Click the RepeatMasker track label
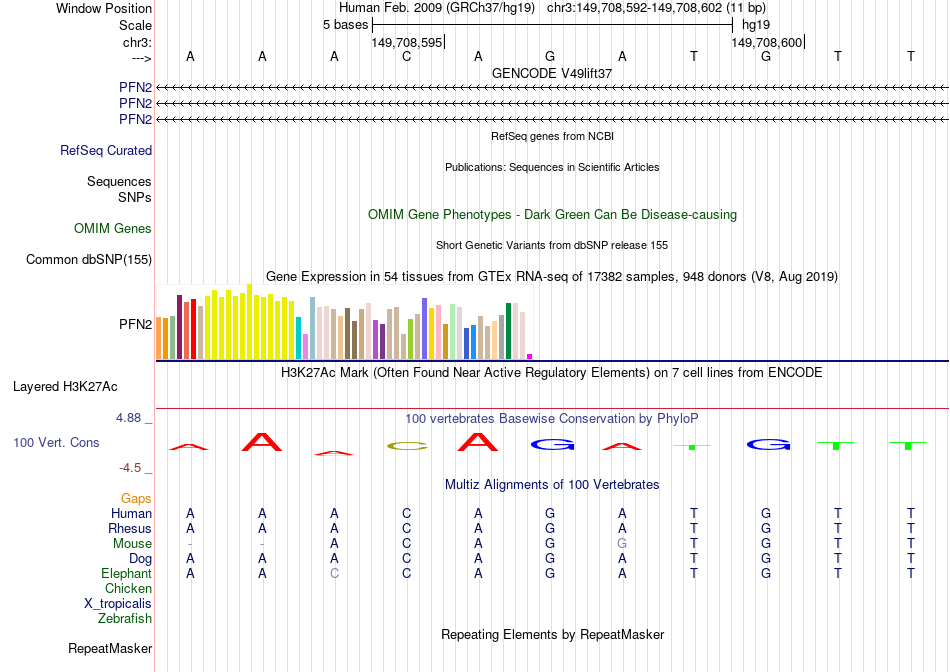Viewport: 950px width, 672px height. point(110,648)
